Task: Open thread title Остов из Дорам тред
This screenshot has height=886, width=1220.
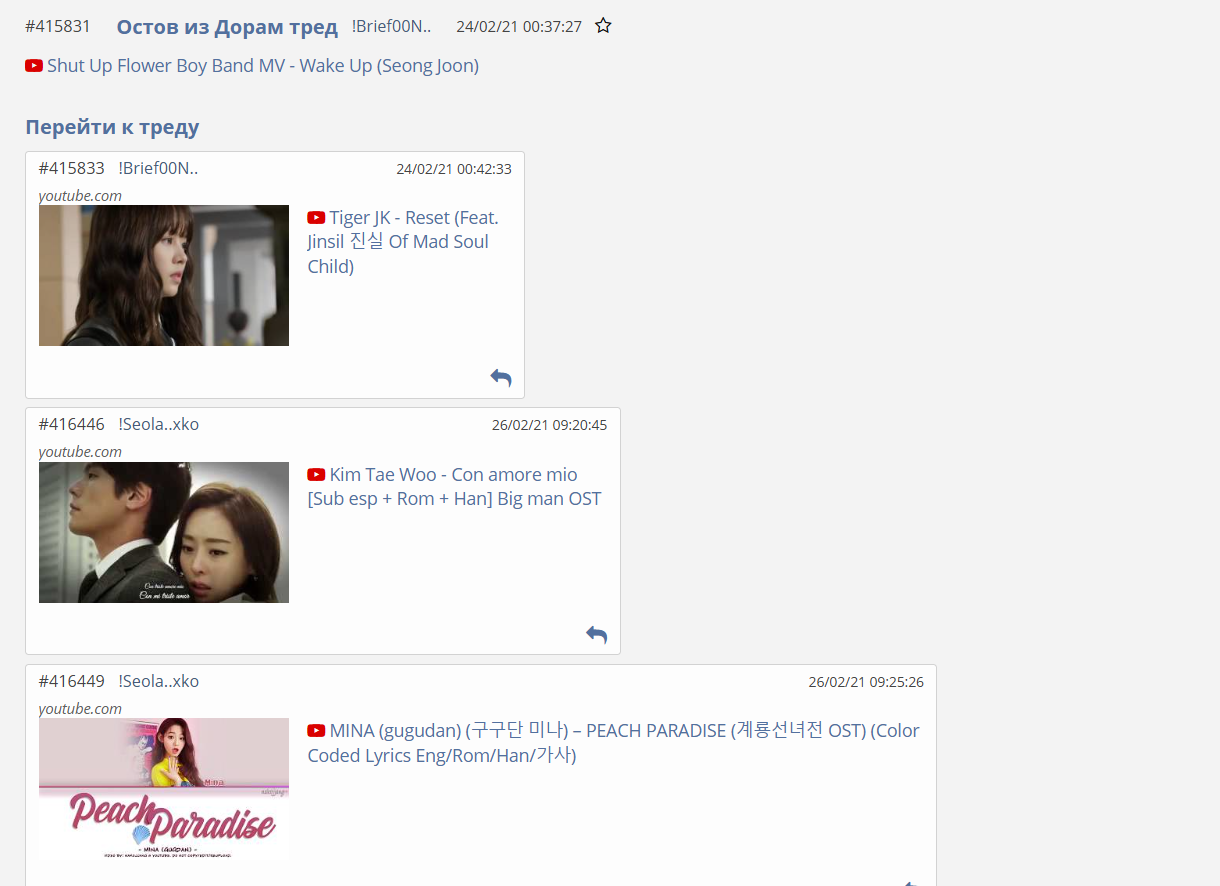Action: click(227, 27)
